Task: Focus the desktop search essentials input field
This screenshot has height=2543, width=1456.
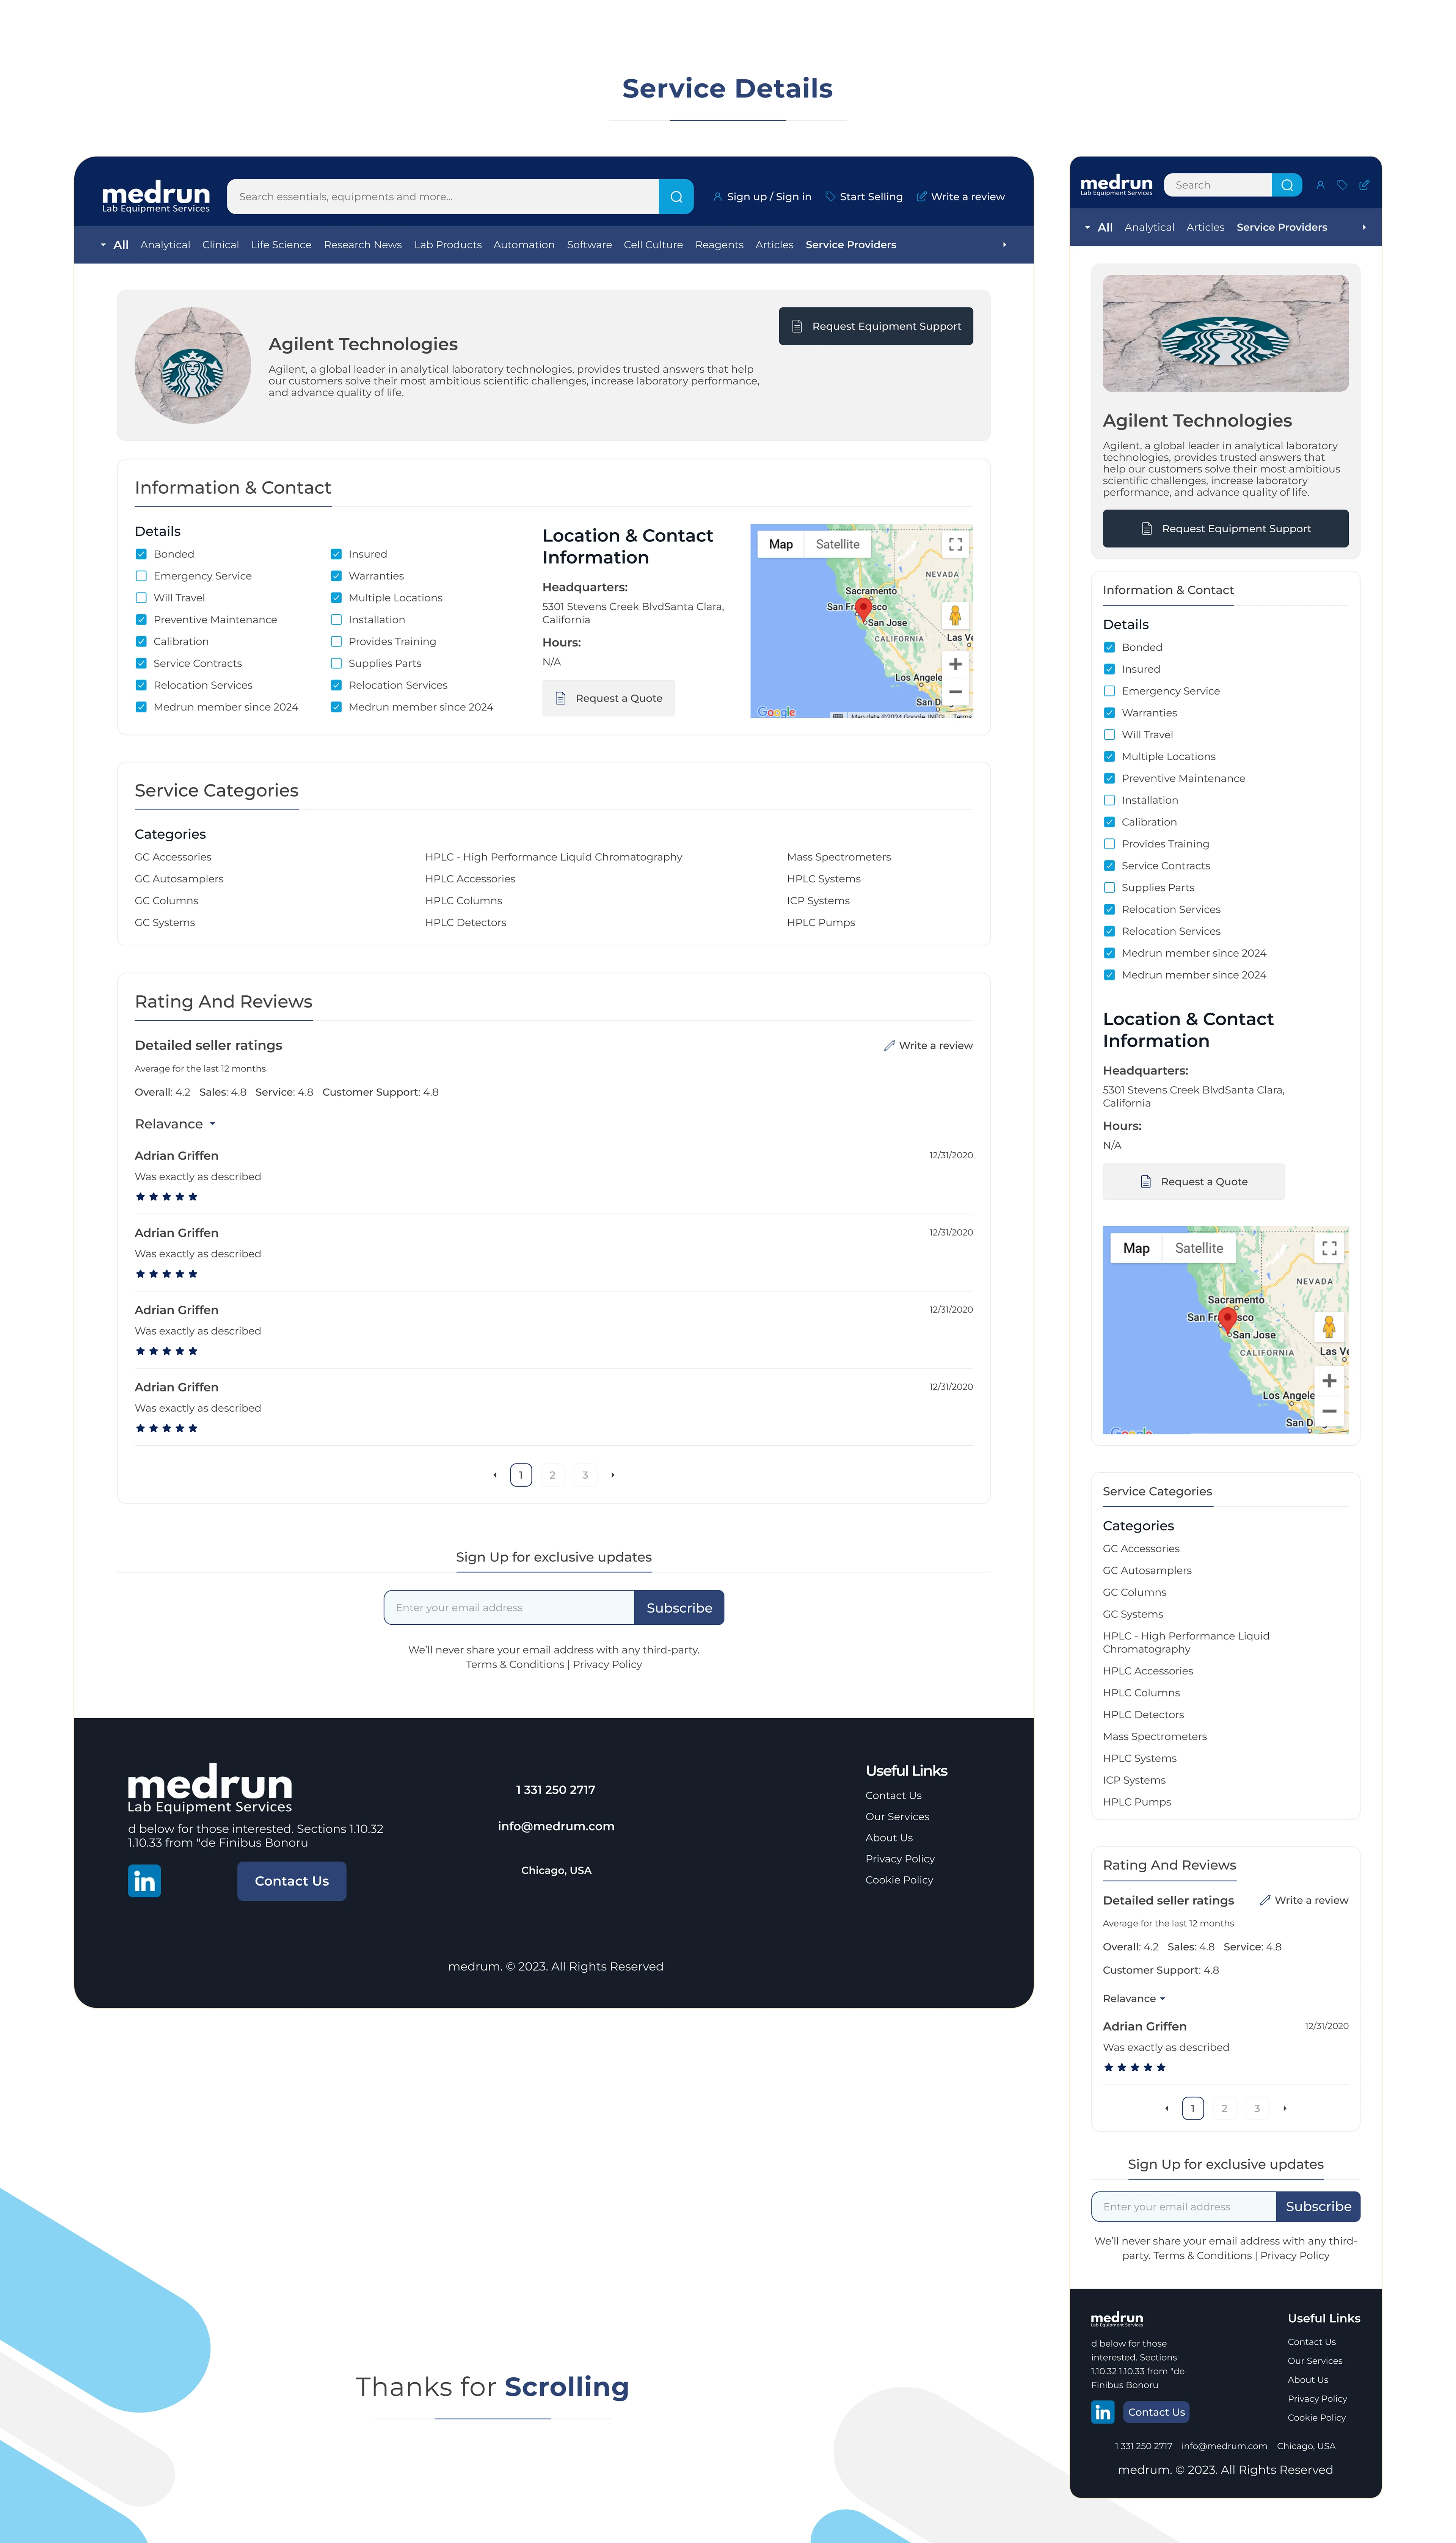Action: [x=443, y=197]
